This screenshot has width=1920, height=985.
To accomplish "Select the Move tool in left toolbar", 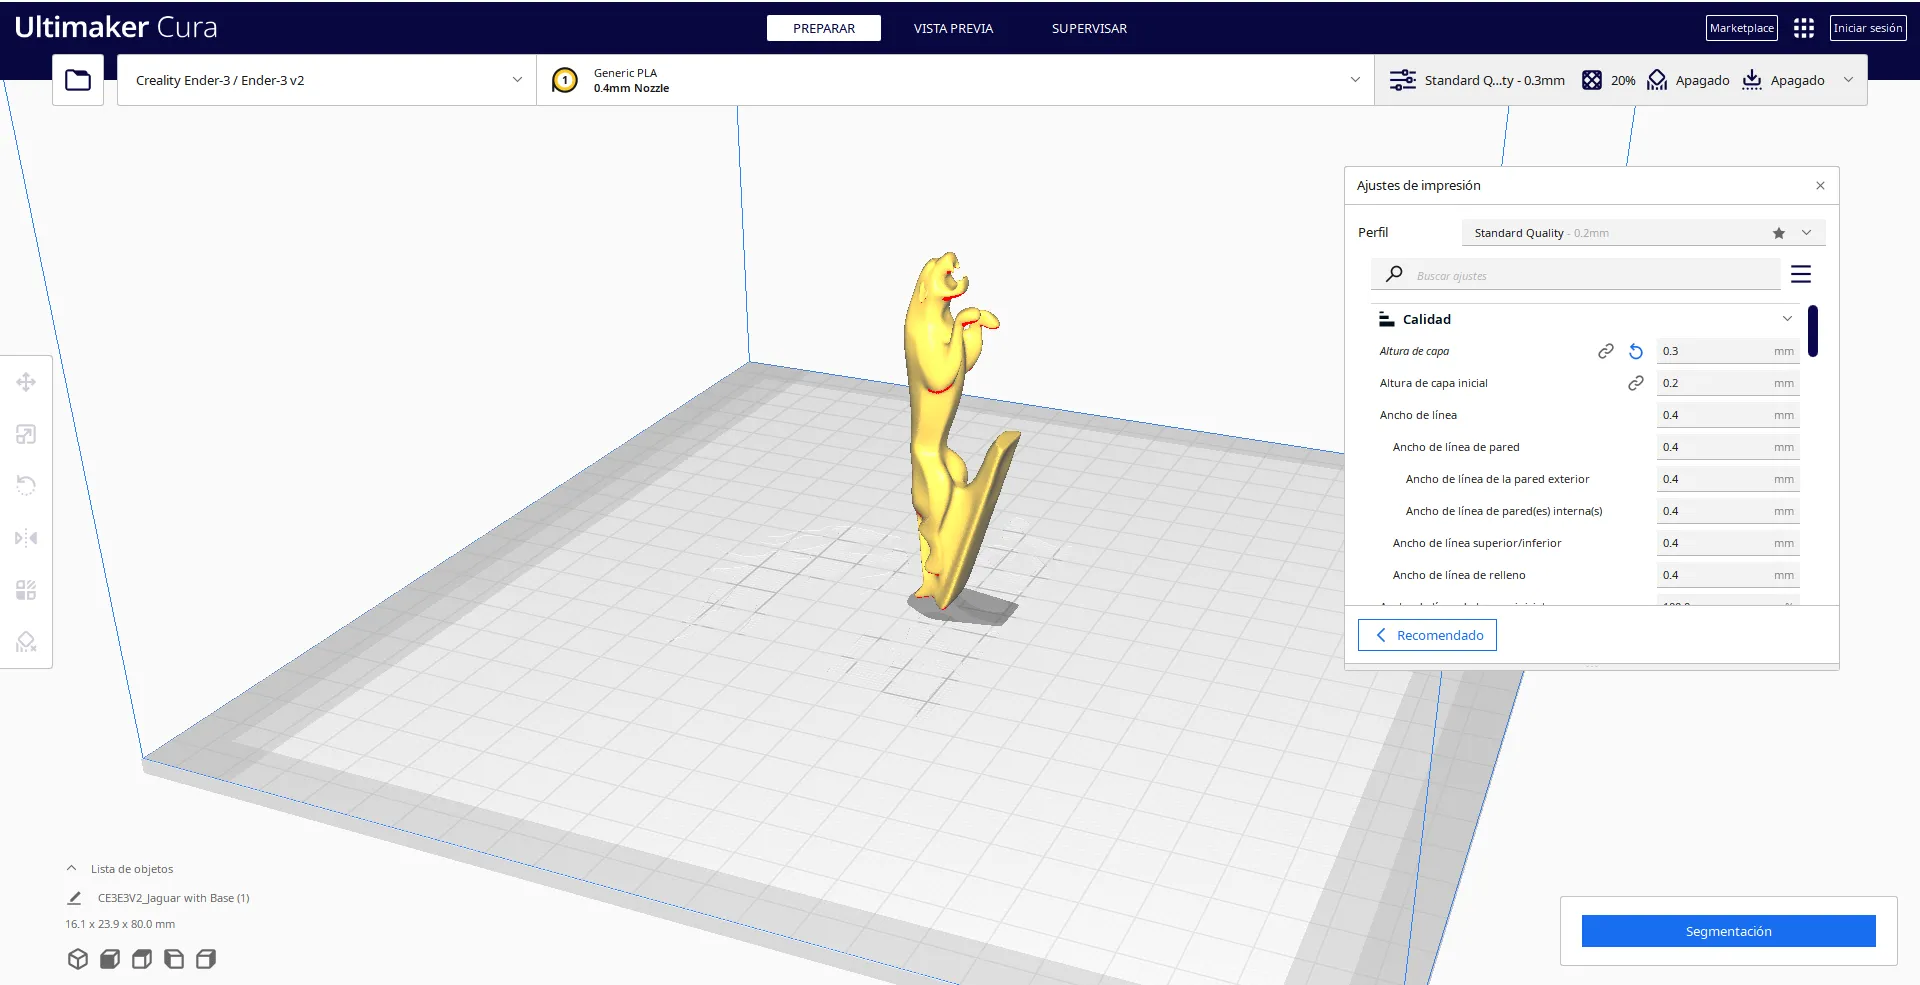I will coord(26,382).
